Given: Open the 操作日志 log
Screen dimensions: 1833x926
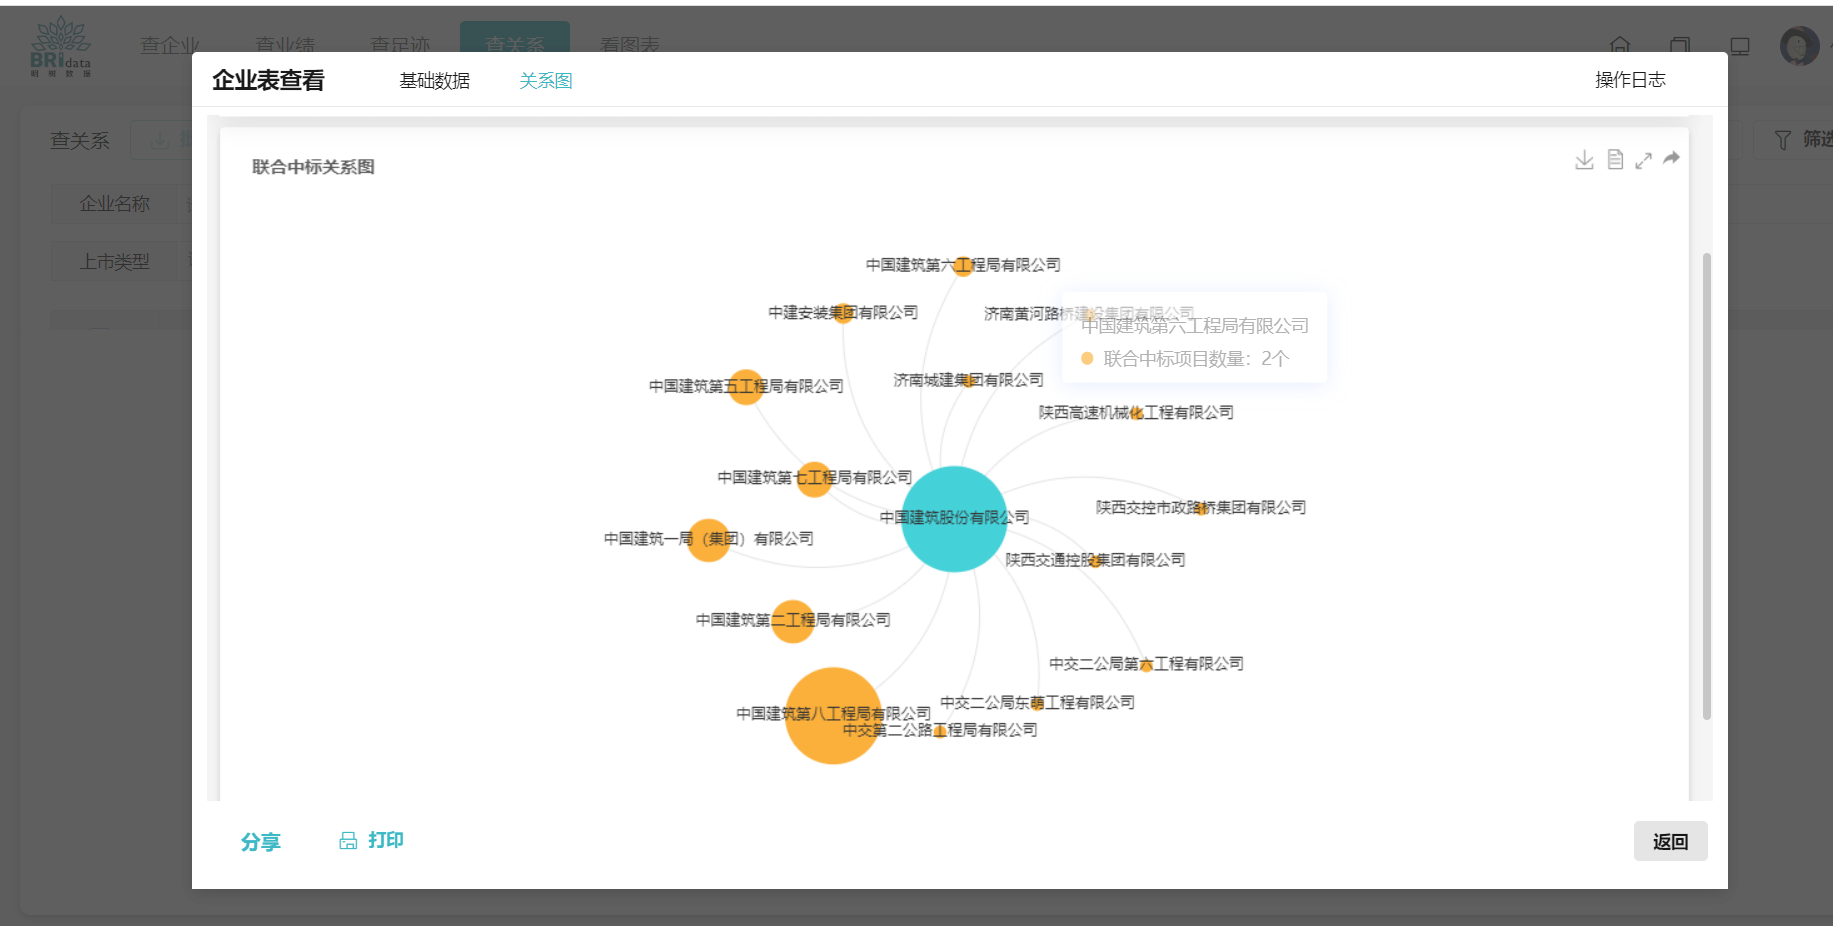Looking at the screenshot, I should [x=1630, y=80].
